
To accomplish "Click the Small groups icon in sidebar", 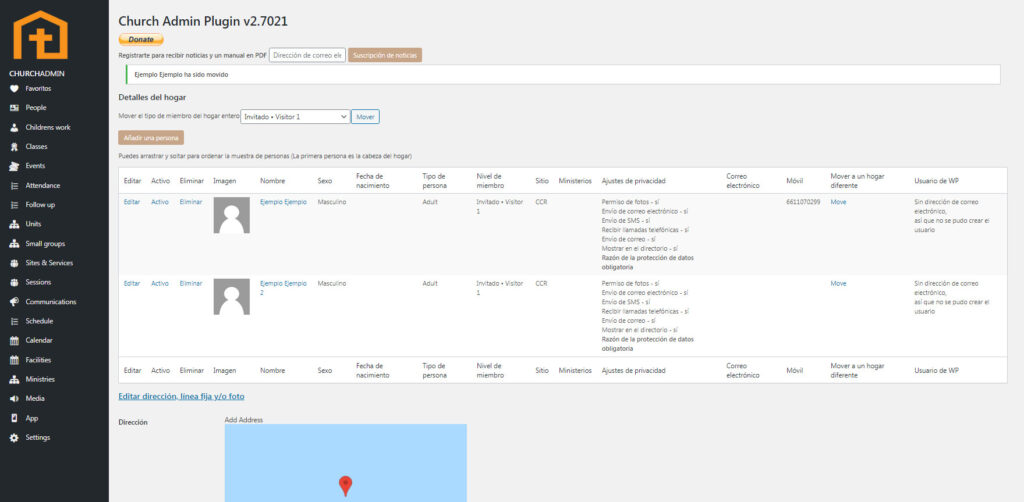I will (14, 244).
